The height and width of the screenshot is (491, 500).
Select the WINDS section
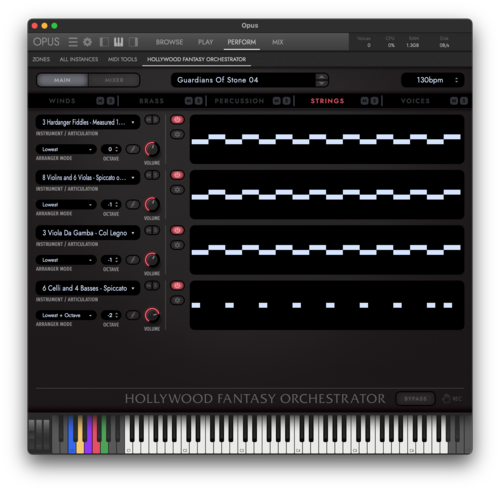click(x=62, y=101)
